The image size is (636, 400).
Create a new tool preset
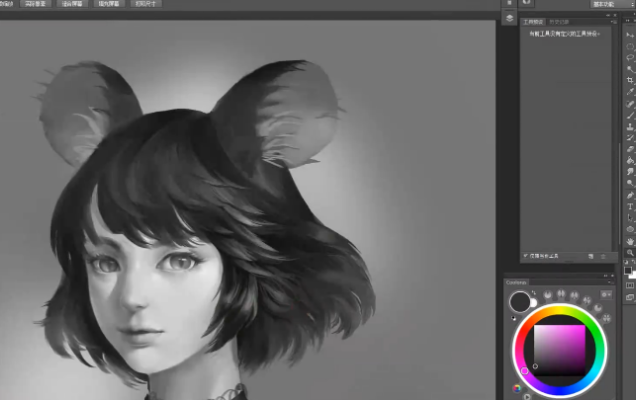[x=591, y=256]
